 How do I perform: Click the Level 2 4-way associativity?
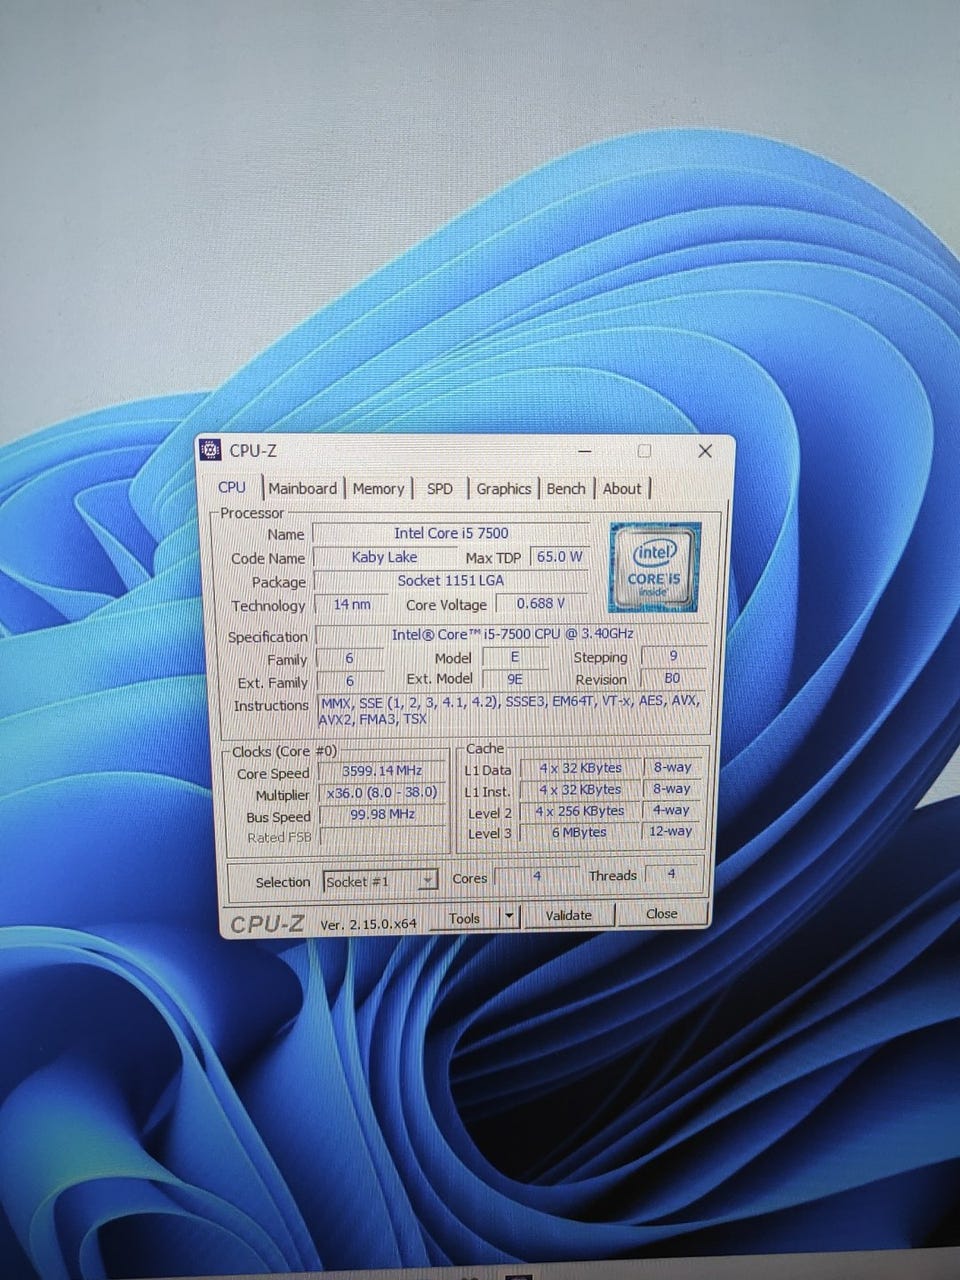click(671, 810)
